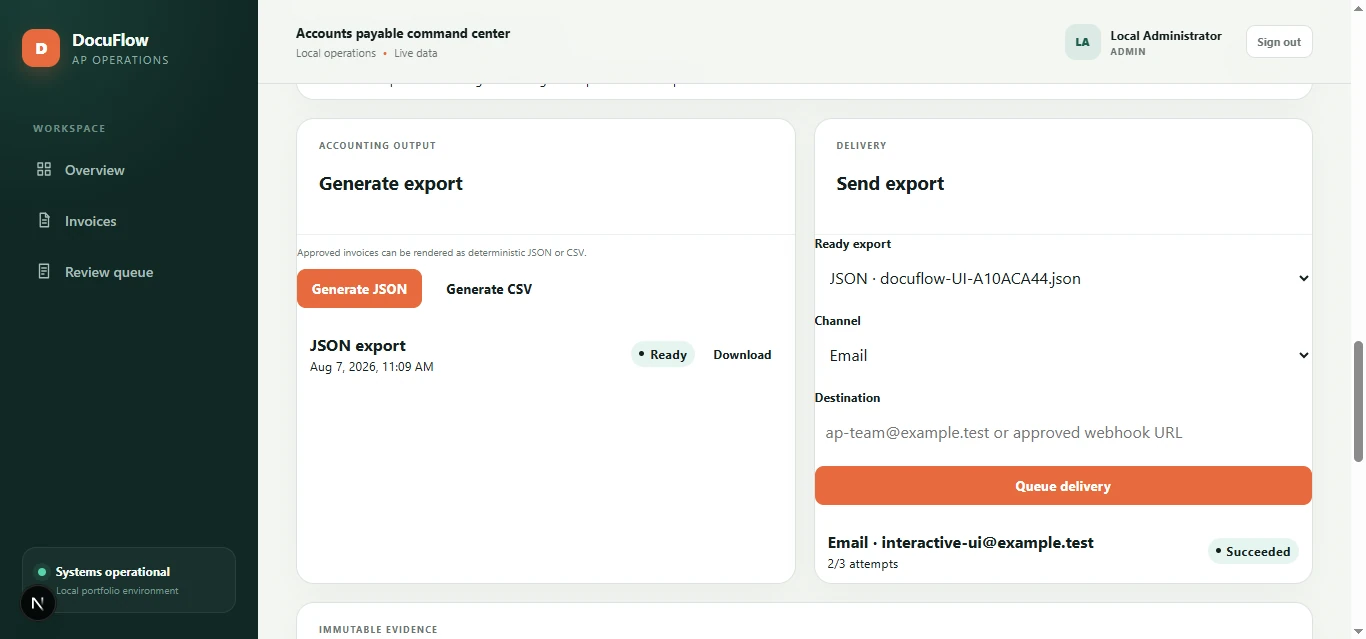Focus the Destination input field
1366x639 pixels.
tap(1063, 433)
